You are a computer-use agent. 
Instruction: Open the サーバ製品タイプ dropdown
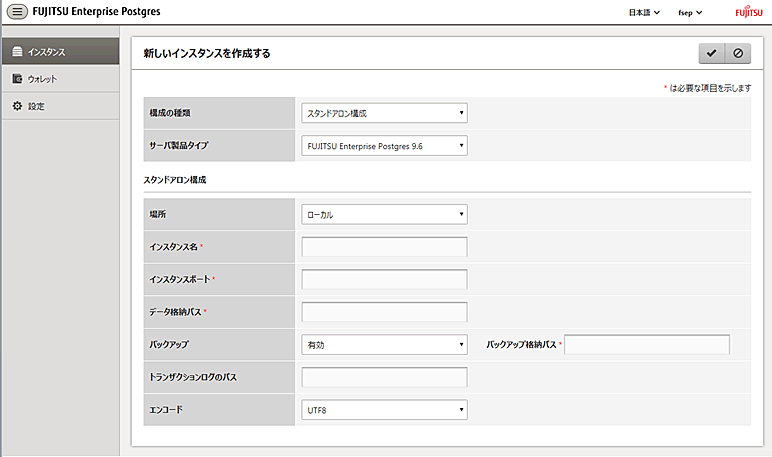[x=384, y=146]
